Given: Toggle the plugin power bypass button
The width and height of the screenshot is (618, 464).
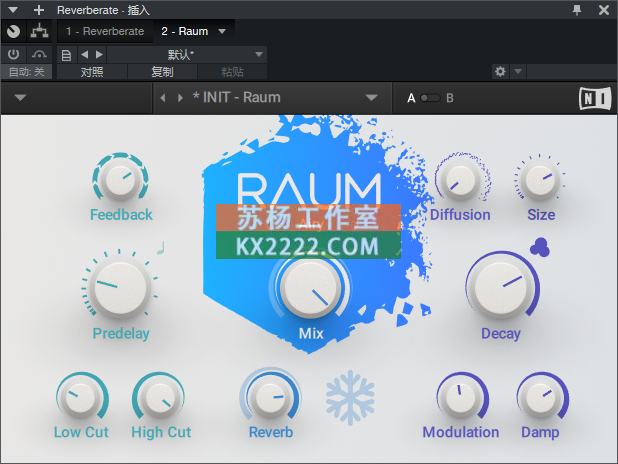Looking at the screenshot, I should tap(13, 54).
